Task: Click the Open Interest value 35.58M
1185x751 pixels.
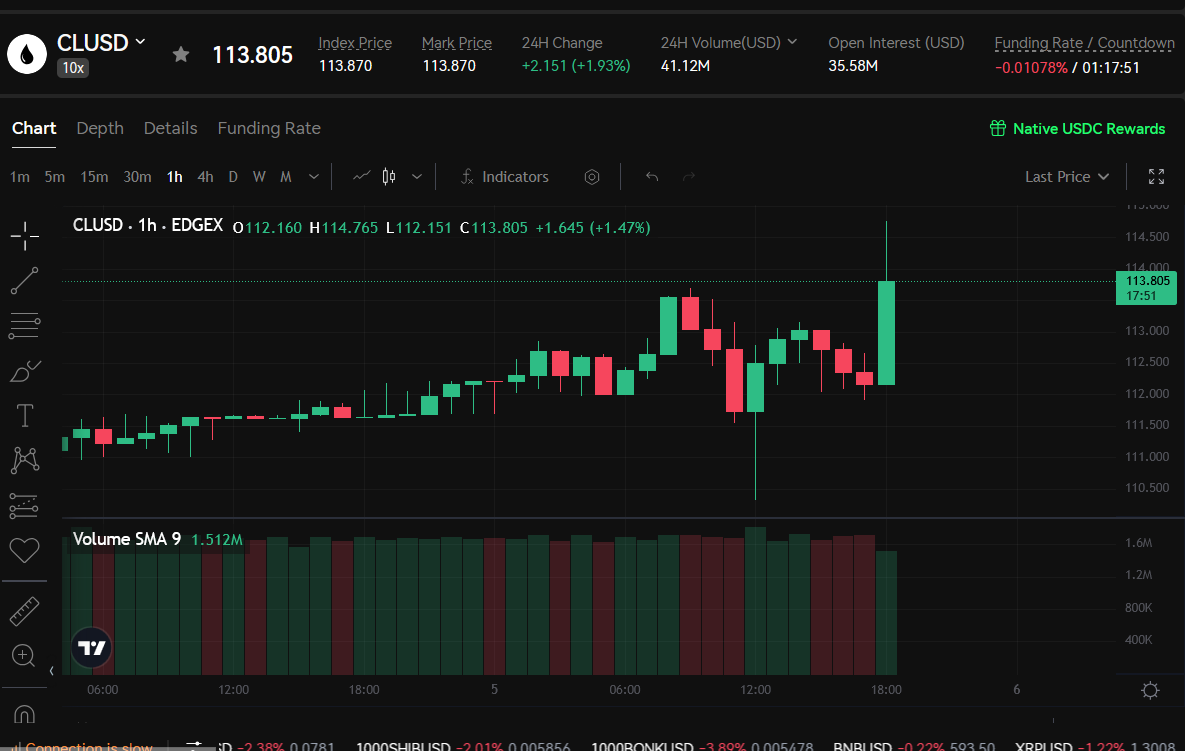Action: (x=852, y=66)
